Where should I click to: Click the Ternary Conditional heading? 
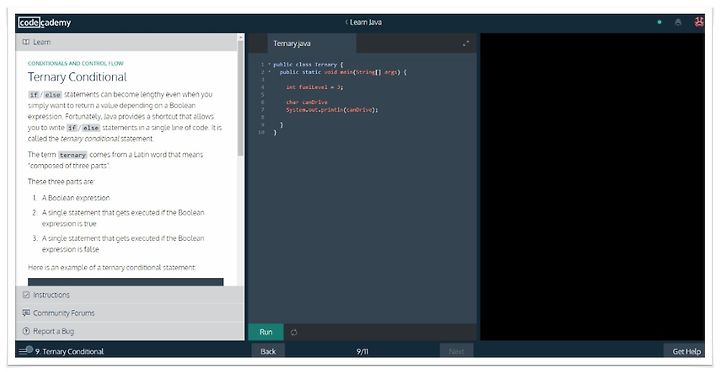[77, 77]
